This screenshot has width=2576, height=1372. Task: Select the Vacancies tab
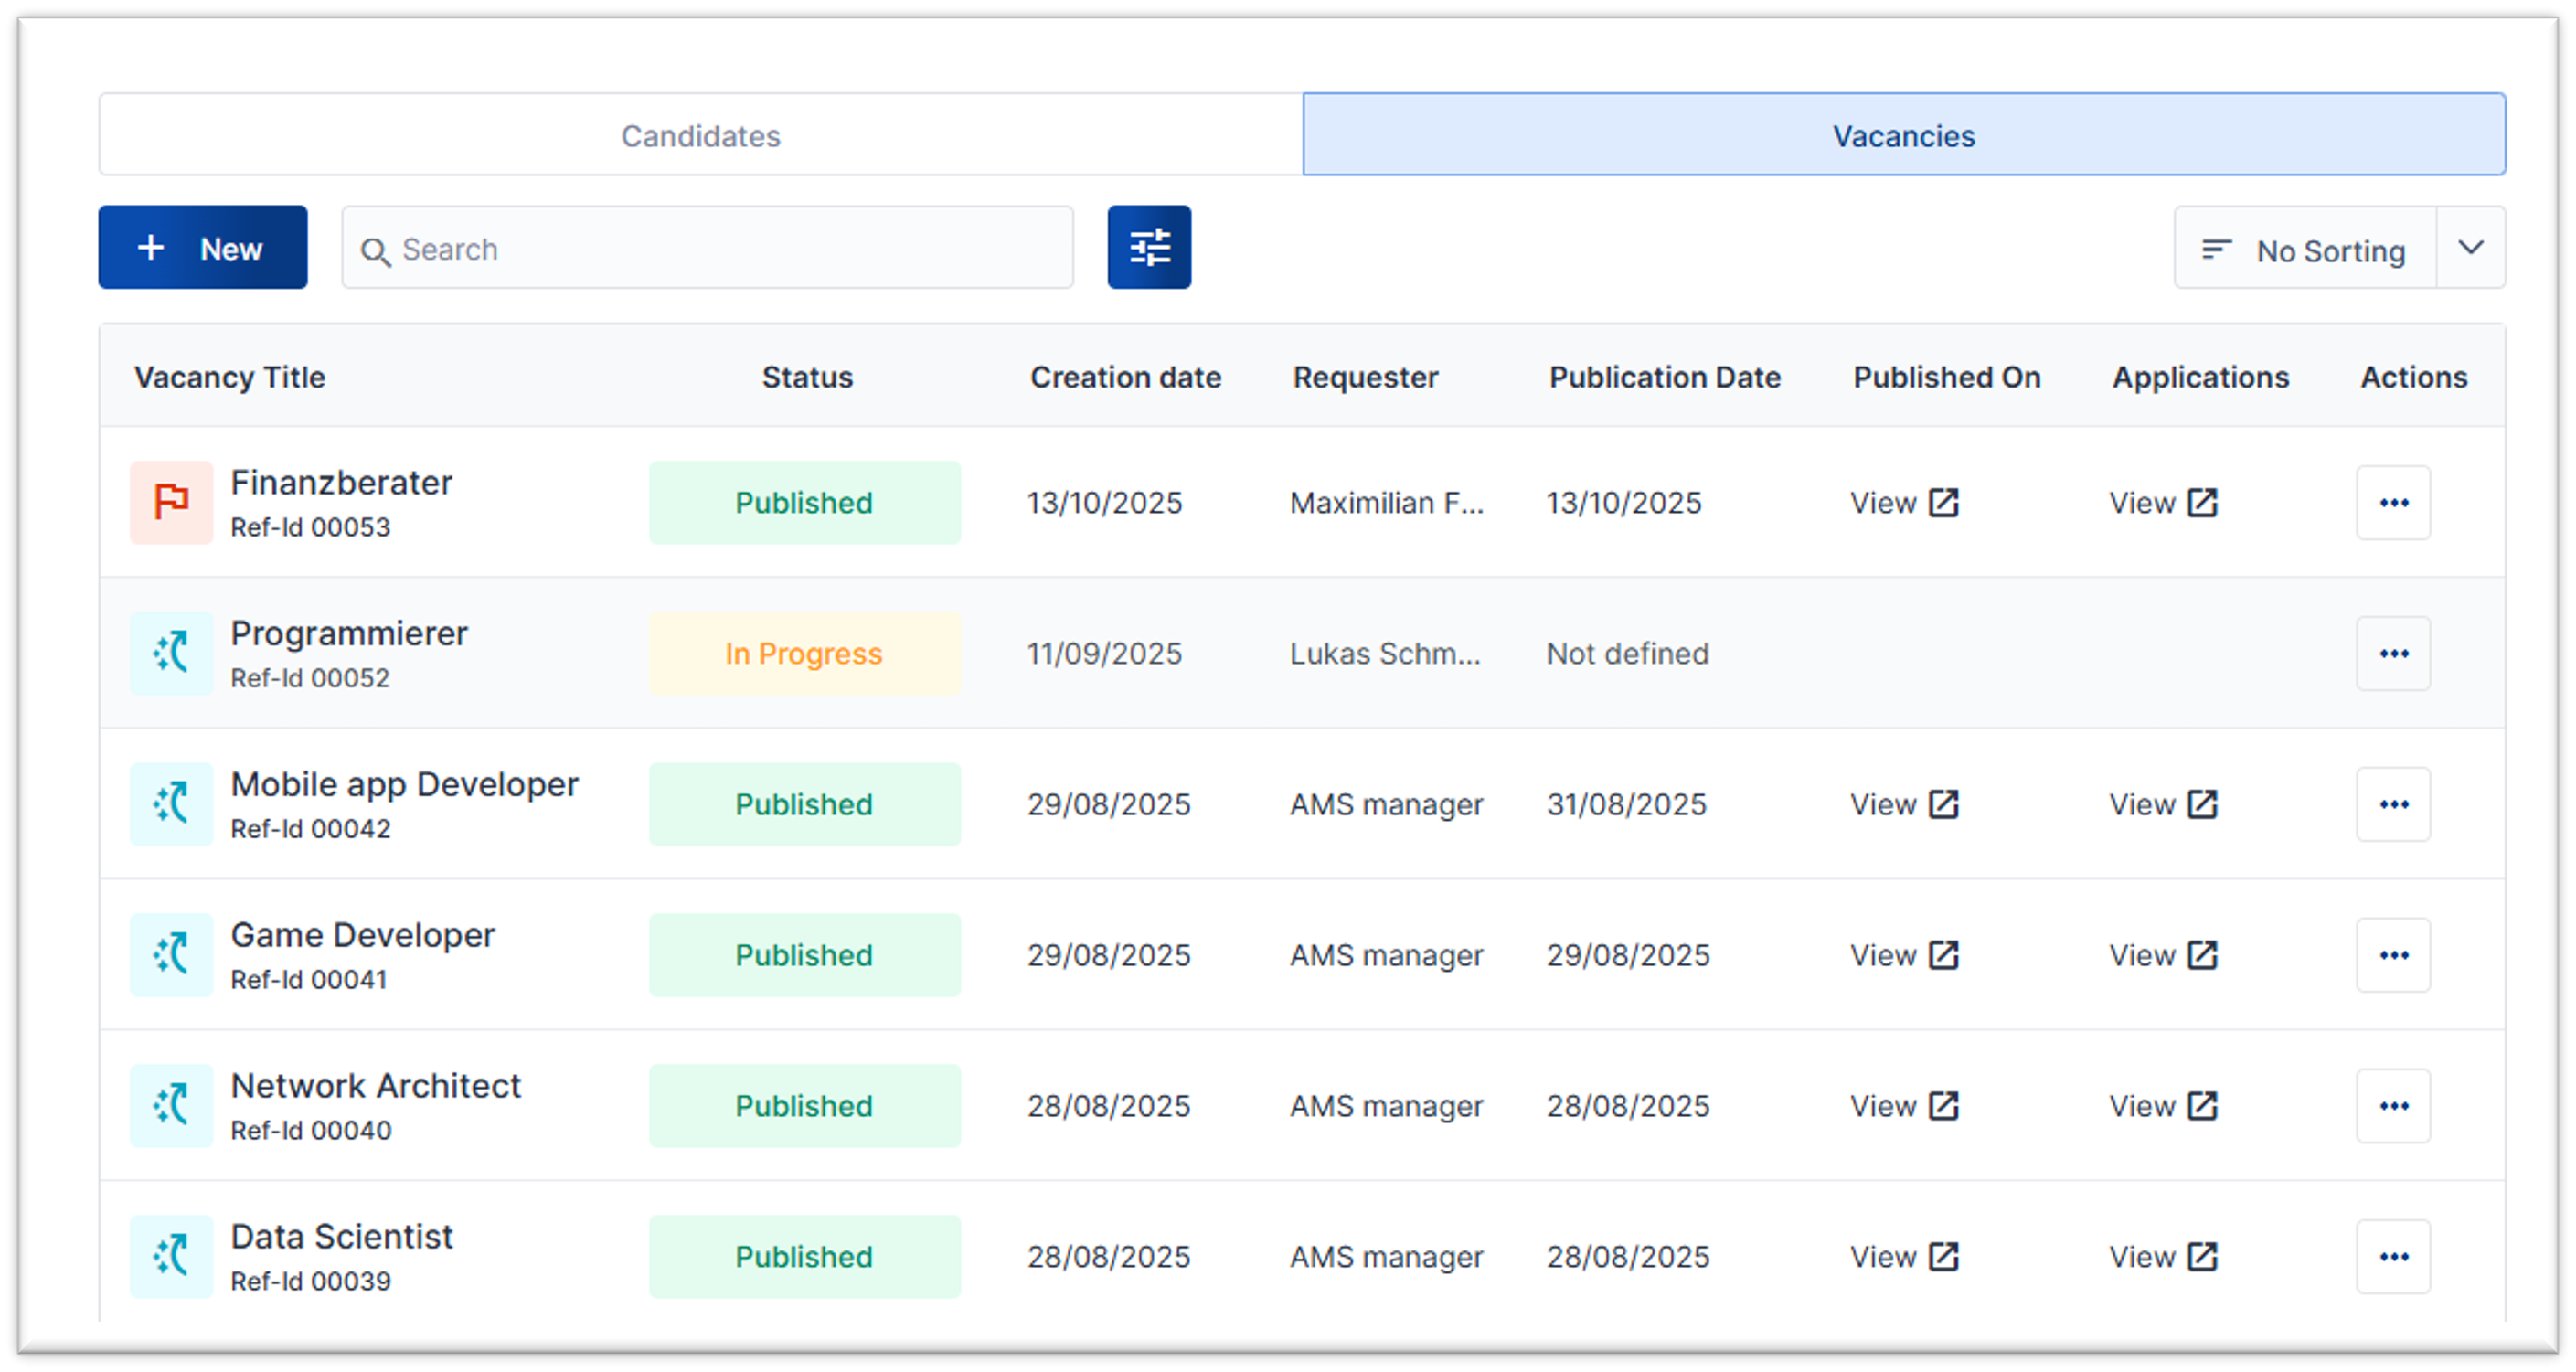[x=1902, y=134]
